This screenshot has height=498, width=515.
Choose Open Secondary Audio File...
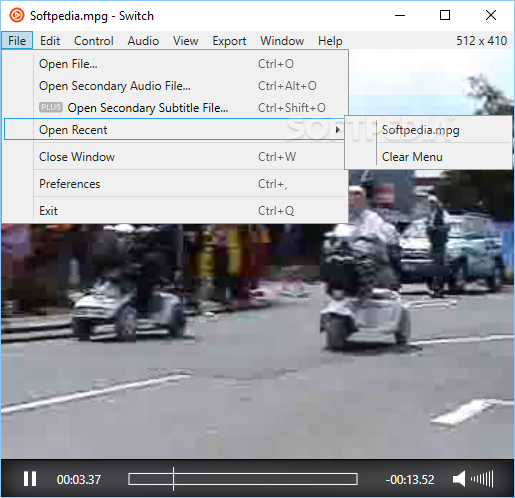pyautogui.click(x=175, y=86)
